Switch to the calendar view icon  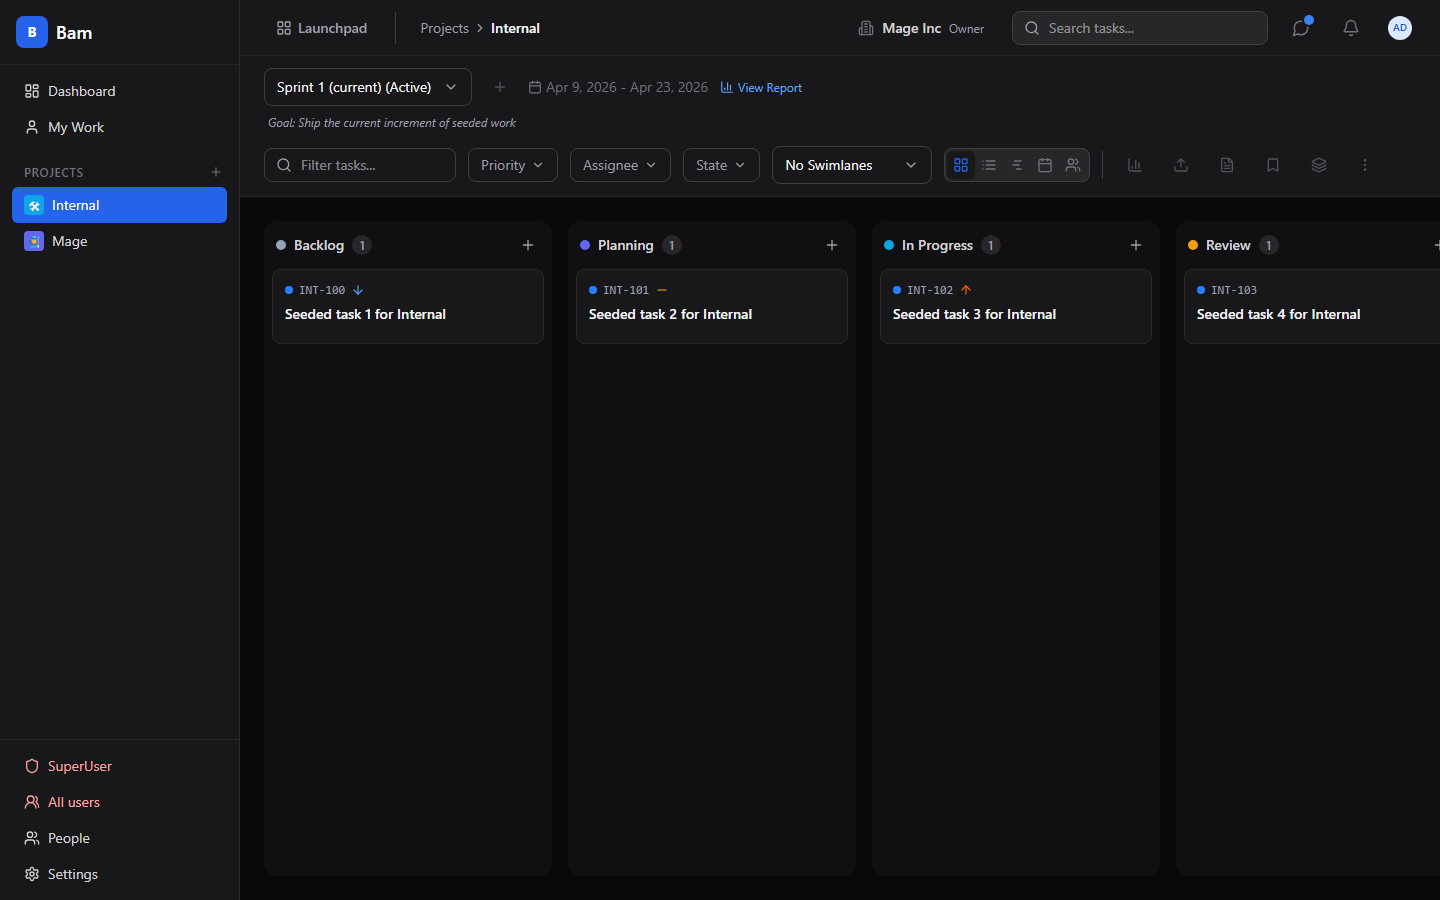click(x=1045, y=165)
